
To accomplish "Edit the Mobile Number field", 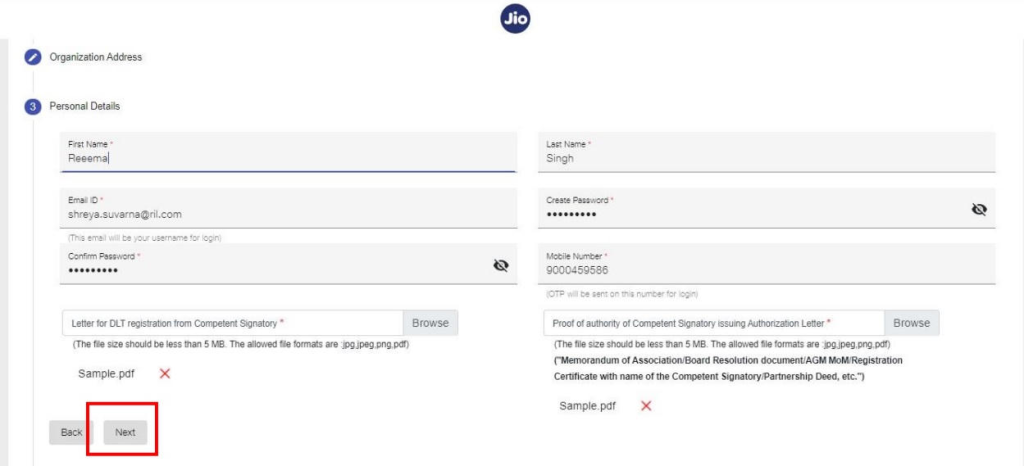I will [767, 264].
